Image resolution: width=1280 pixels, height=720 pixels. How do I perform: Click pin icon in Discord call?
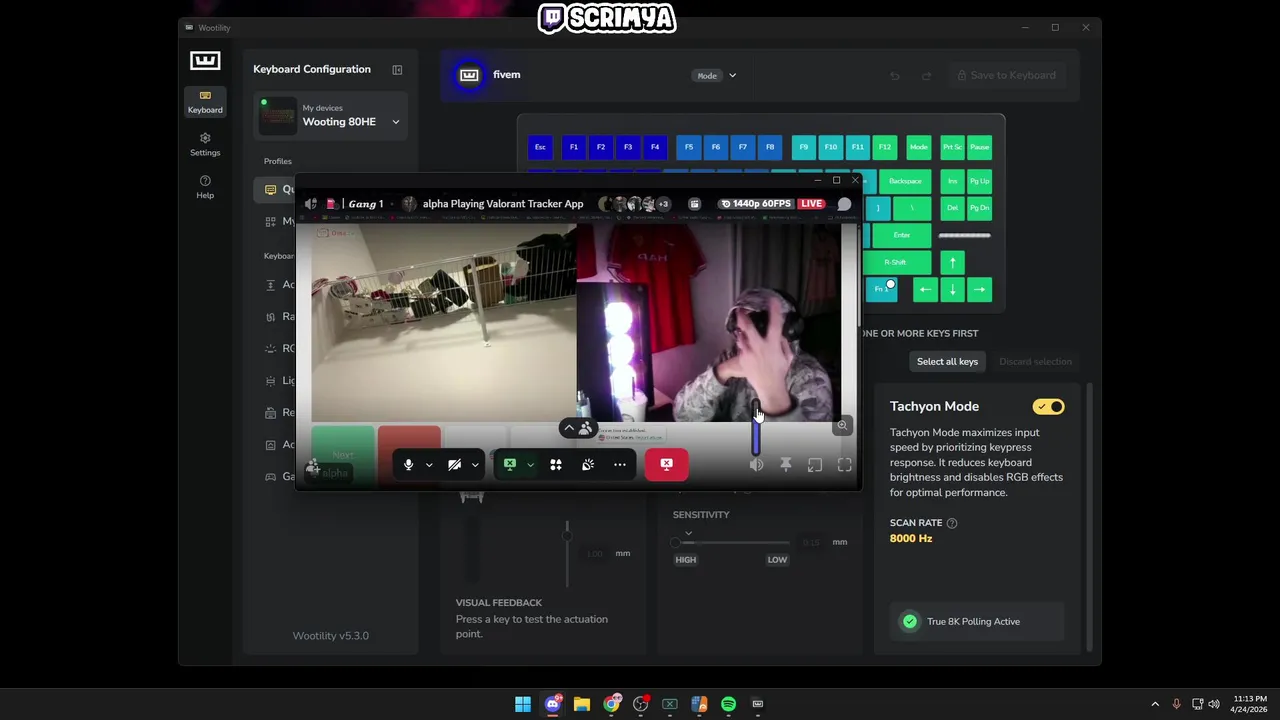pos(786,464)
